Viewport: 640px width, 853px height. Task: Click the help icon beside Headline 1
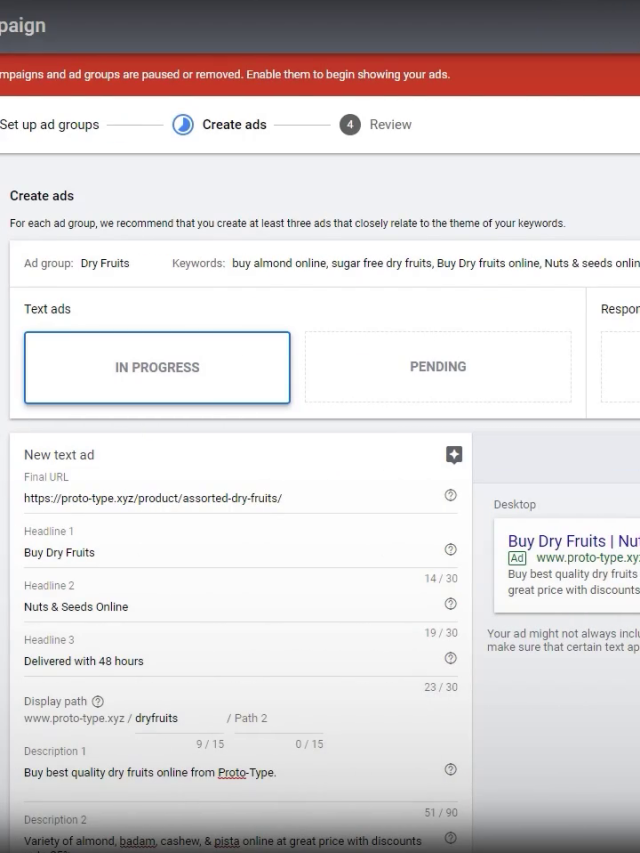click(450, 550)
